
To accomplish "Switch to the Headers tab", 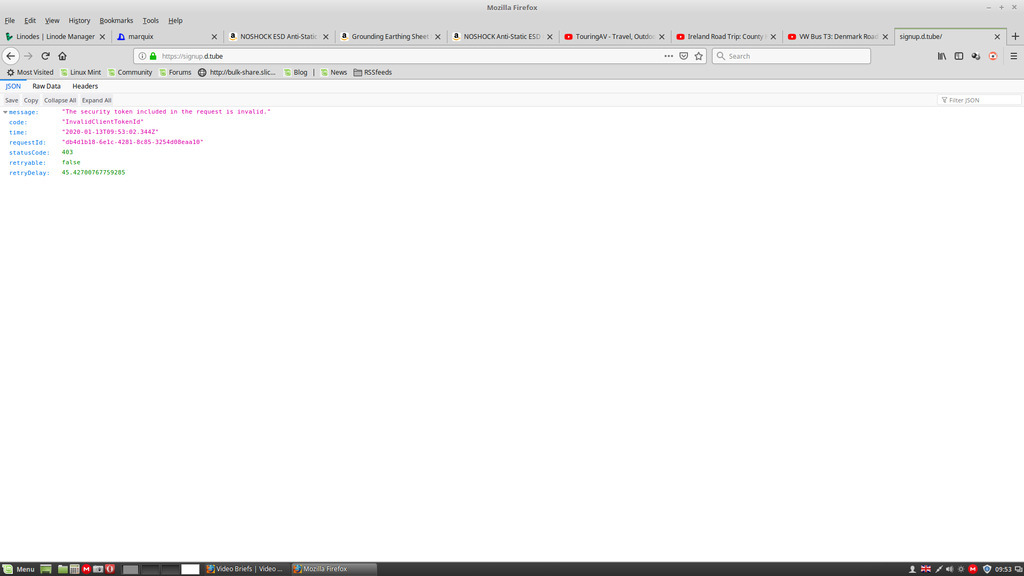I will click(85, 86).
